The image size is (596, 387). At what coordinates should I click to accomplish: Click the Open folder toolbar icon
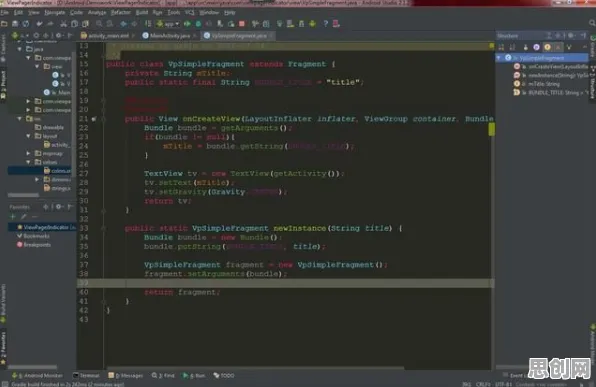click(4, 24)
